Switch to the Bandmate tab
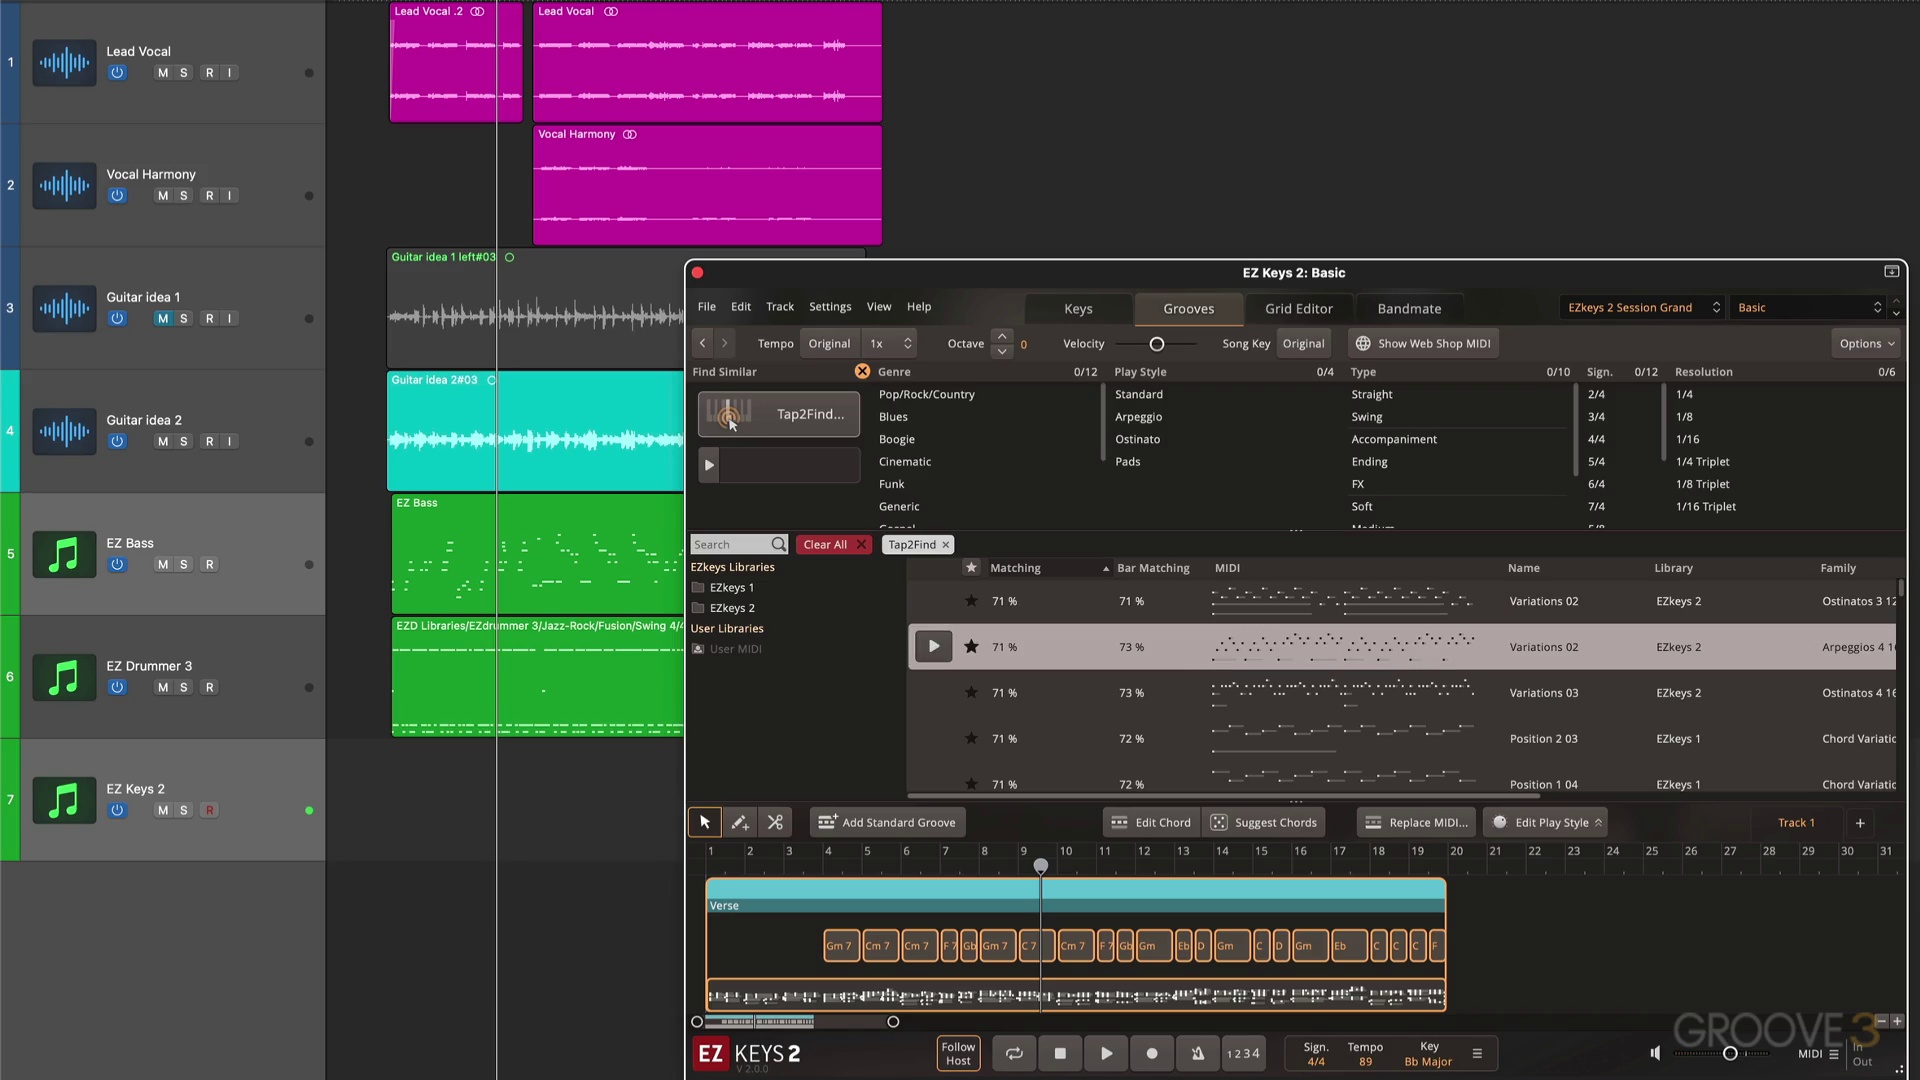The height and width of the screenshot is (1080, 1920). point(1409,309)
